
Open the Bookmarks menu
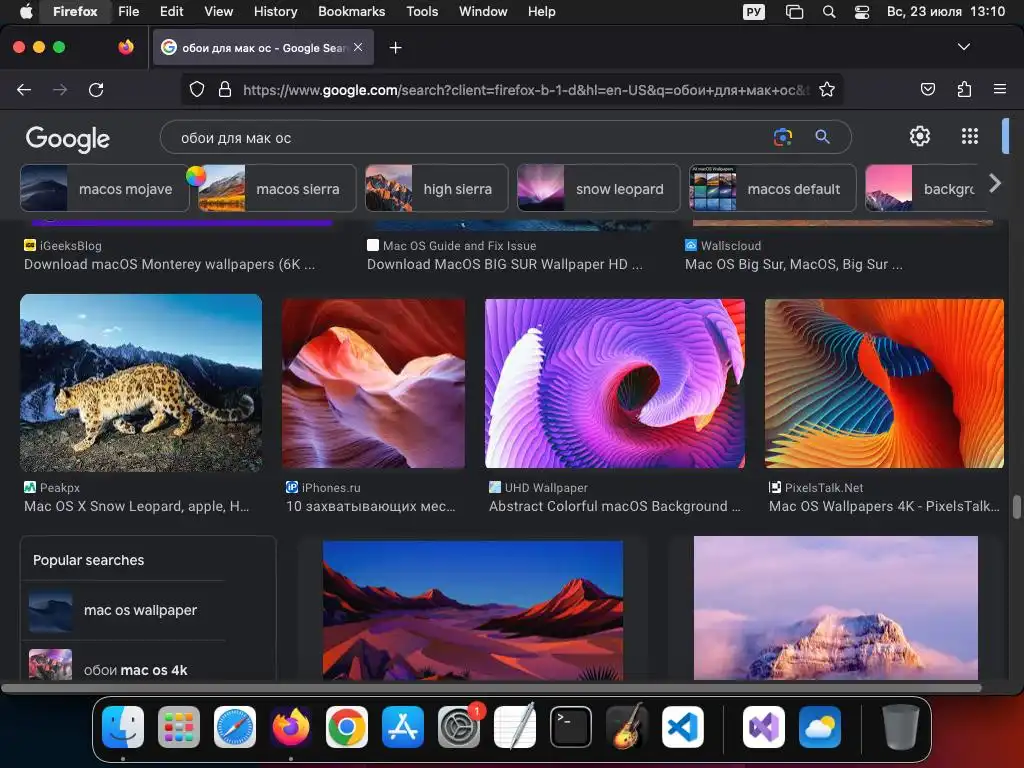[x=351, y=11]
